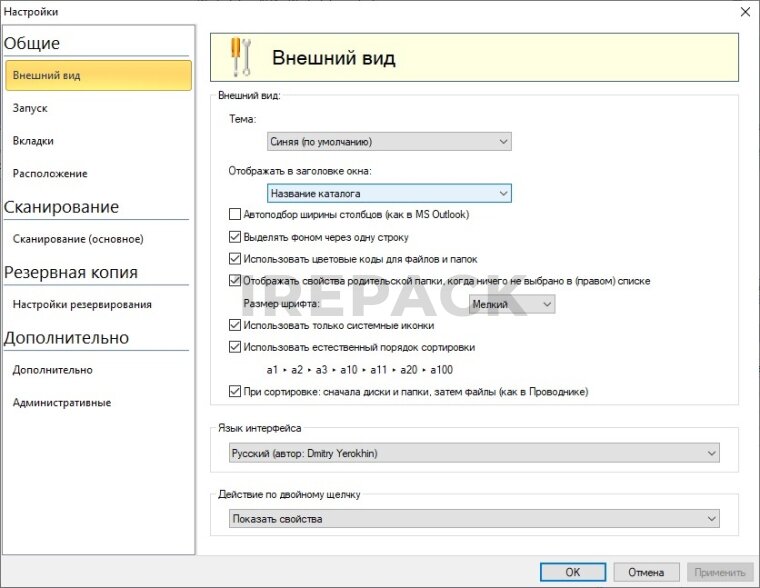Open the Размер шрифта dropdown
The height and width of the screenshot is (588, 760).
pyautogui.click(x=512, y=304)
